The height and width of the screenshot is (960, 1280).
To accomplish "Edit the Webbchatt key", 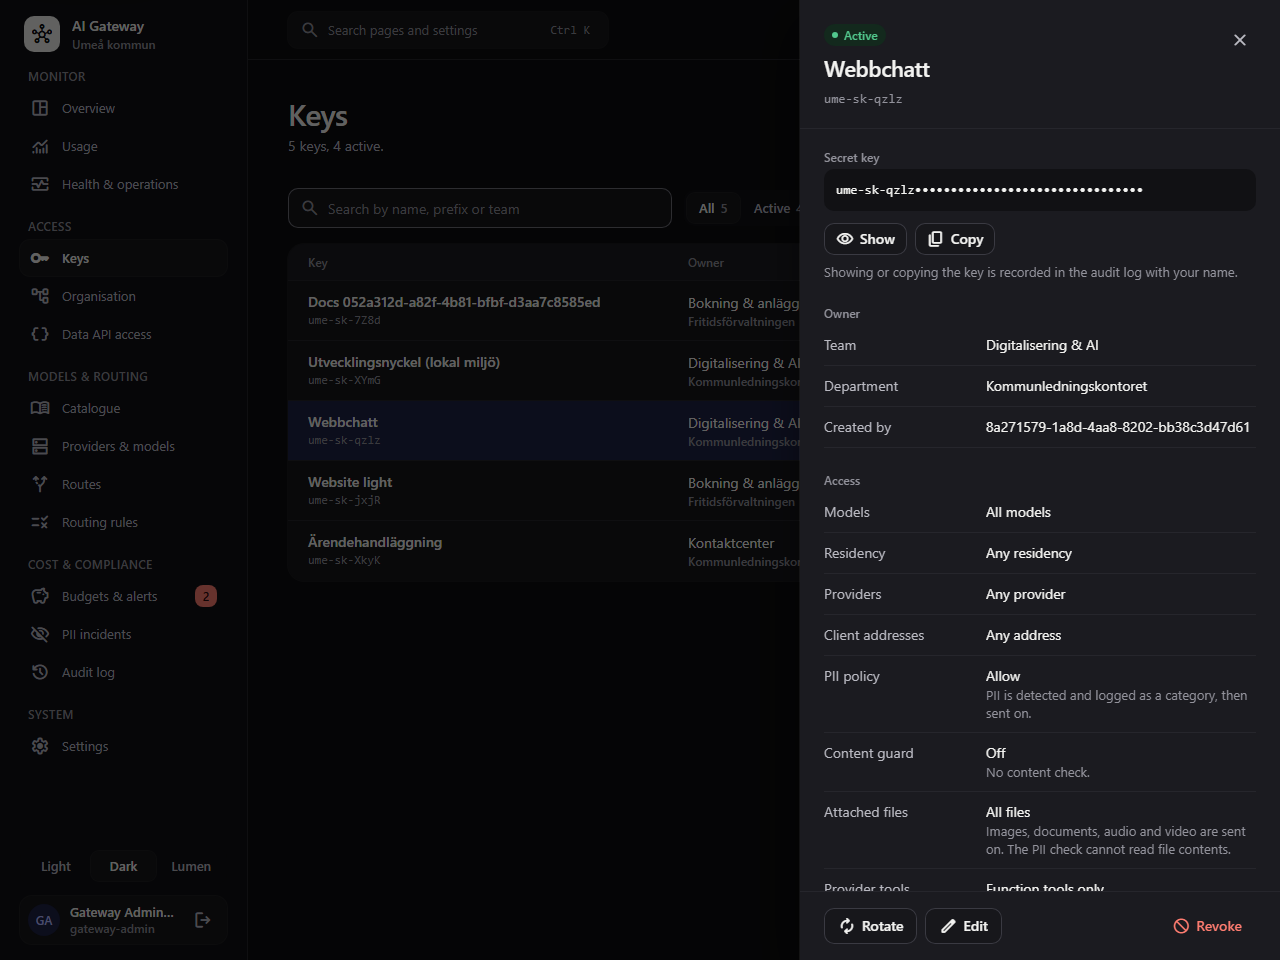I will [963, 926].
